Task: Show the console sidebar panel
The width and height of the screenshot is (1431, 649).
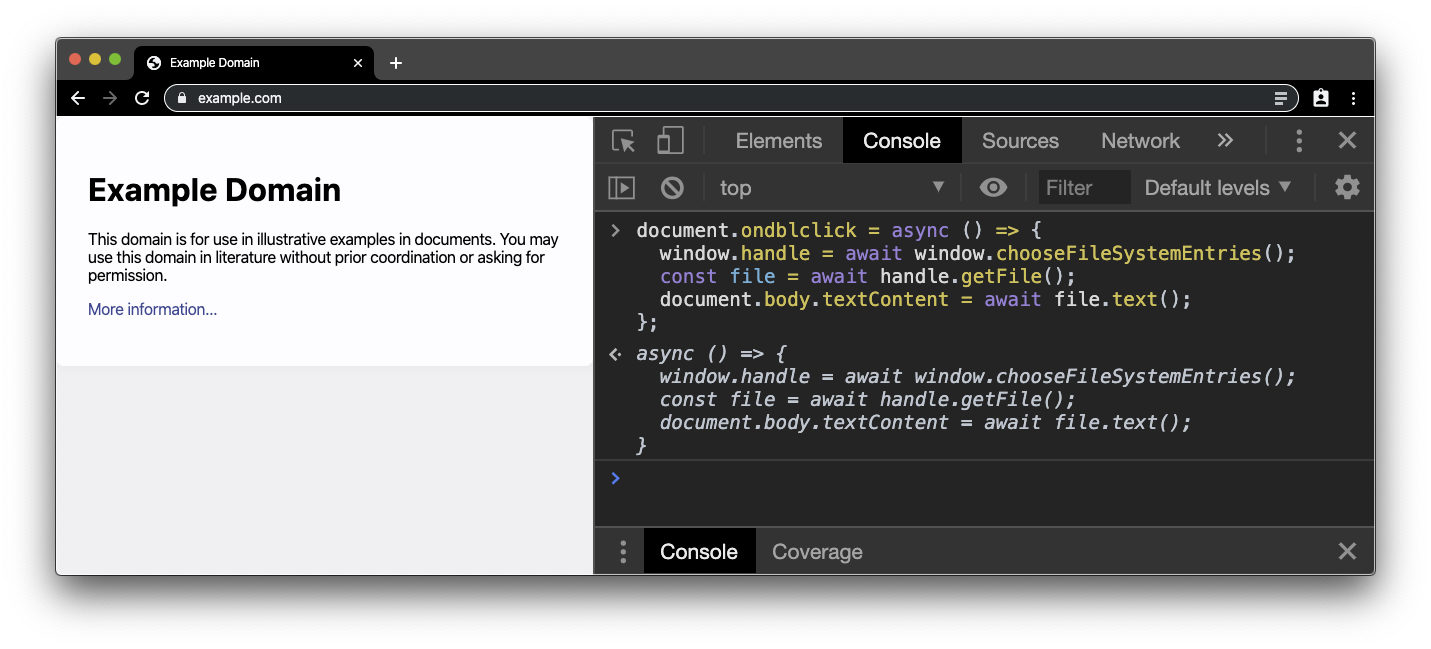Action: click(x=622, y=187)
